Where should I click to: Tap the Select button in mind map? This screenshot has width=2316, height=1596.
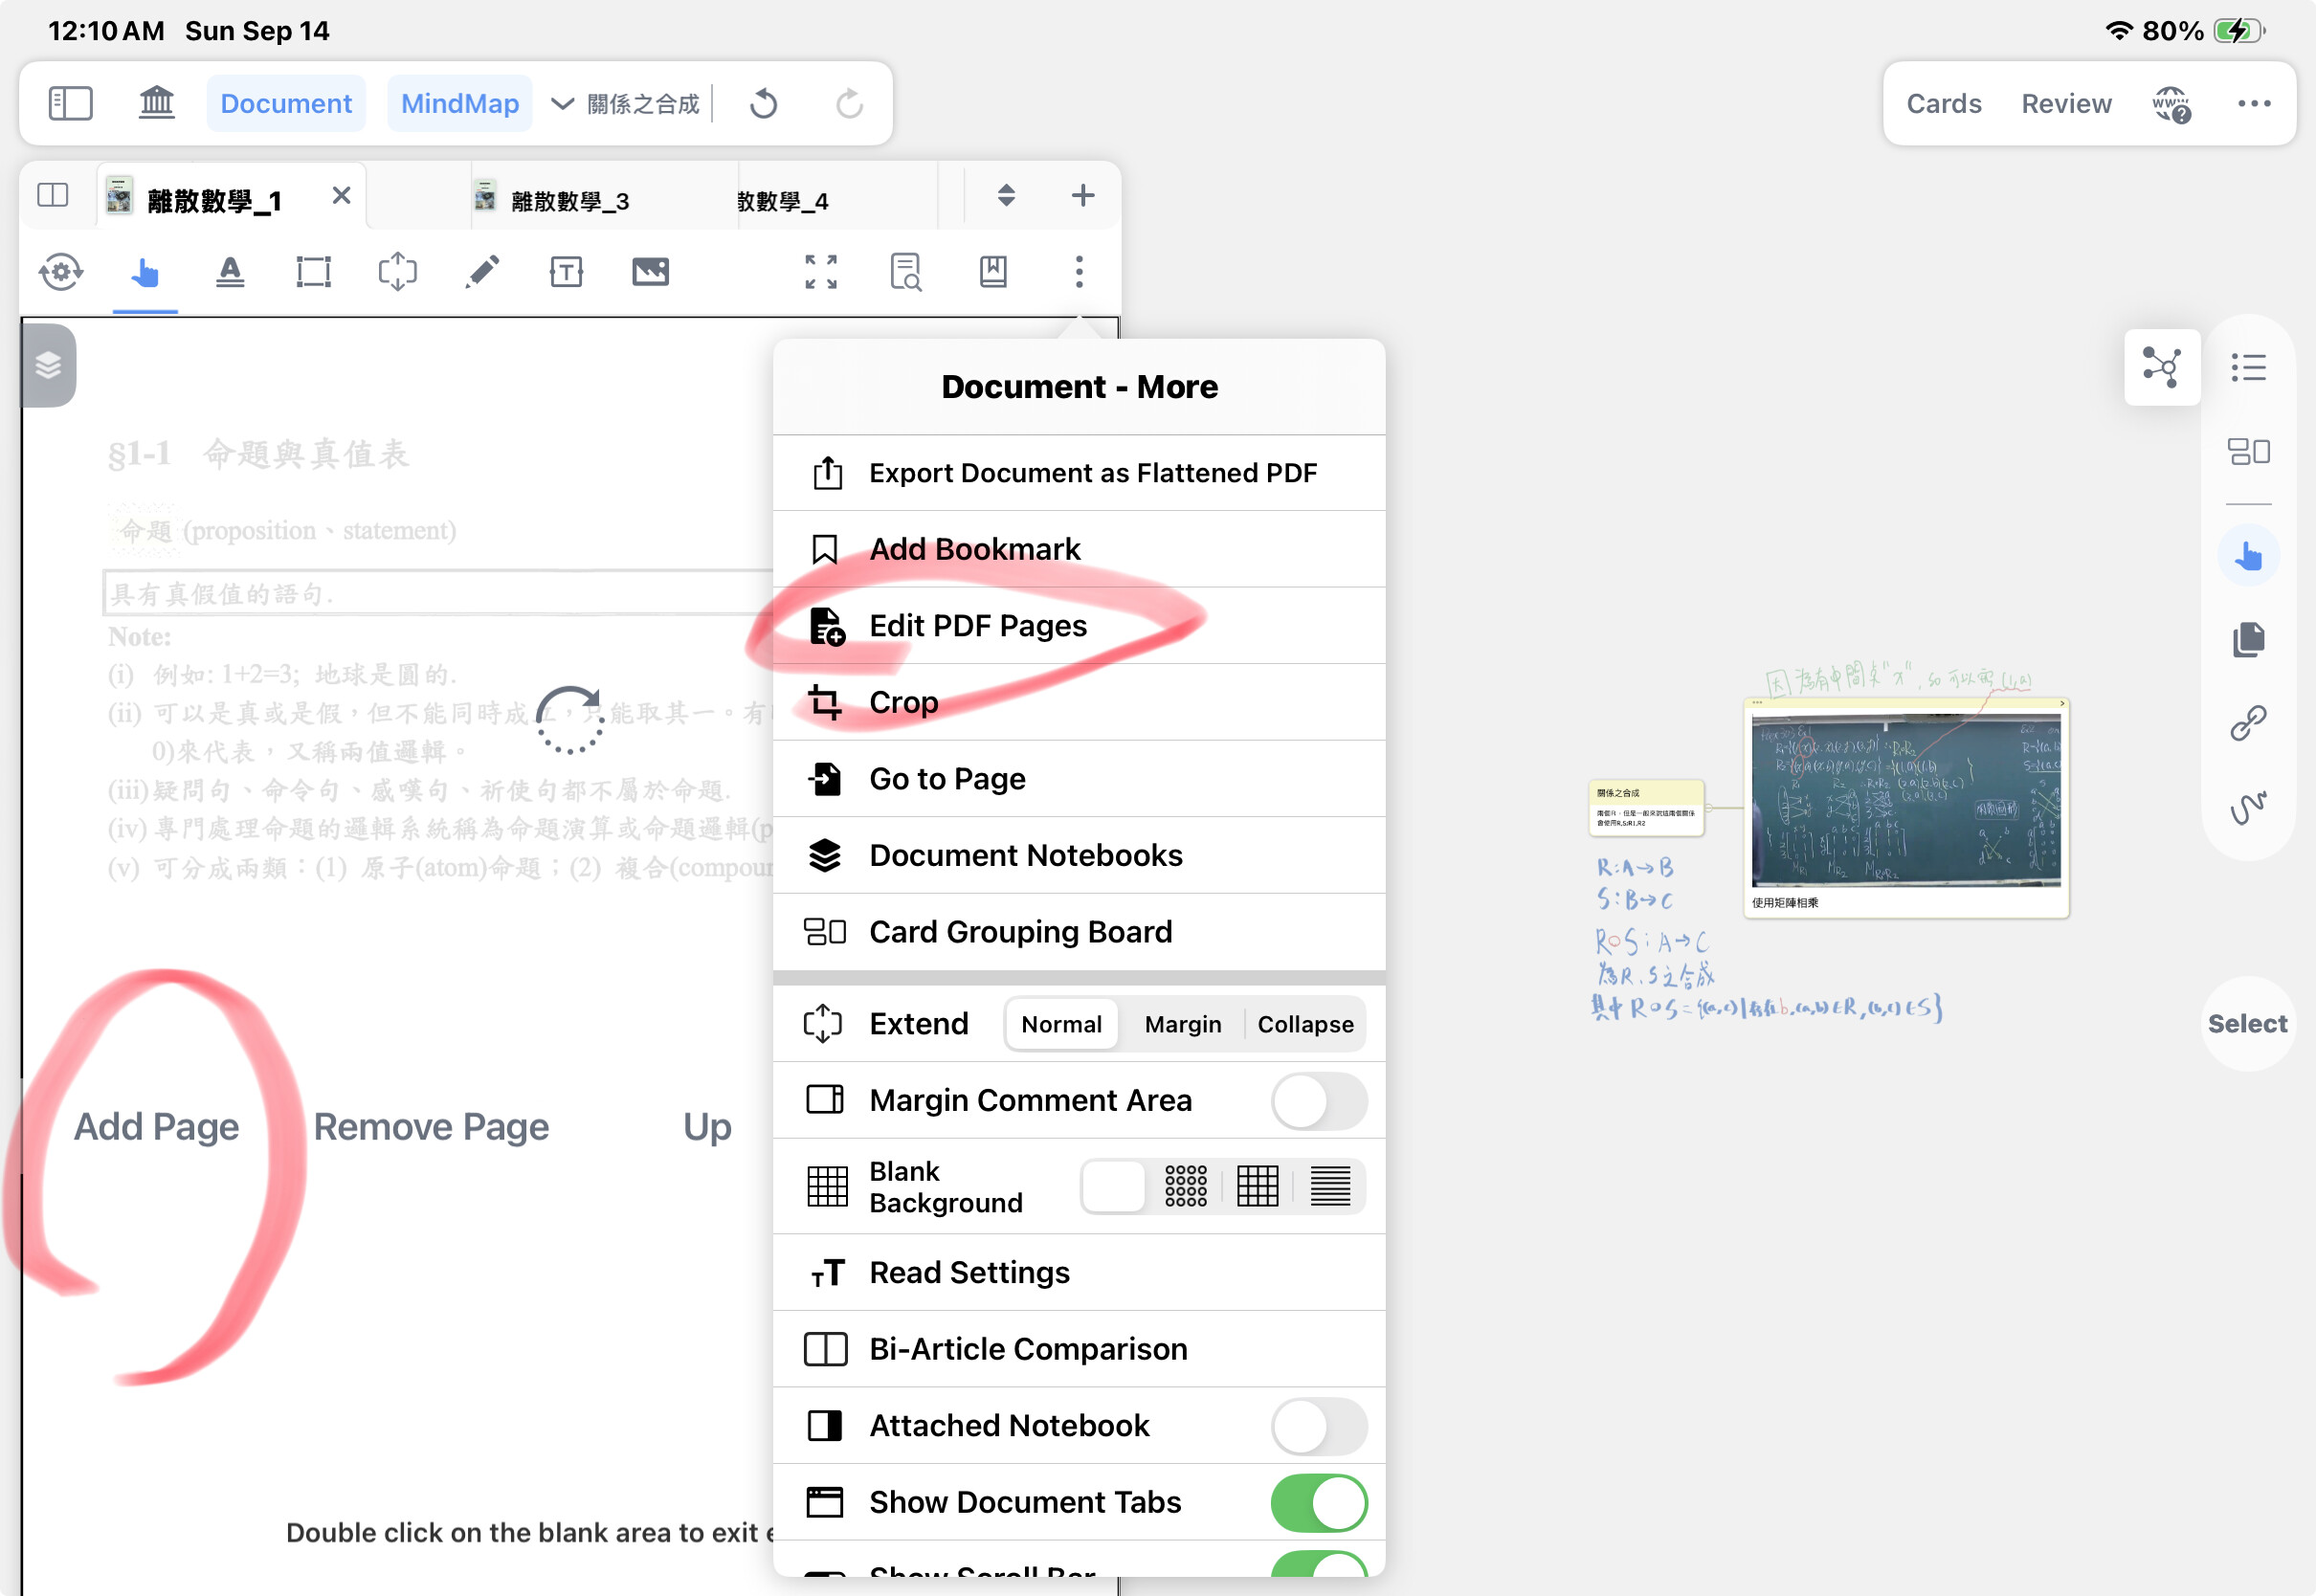2247,1024
